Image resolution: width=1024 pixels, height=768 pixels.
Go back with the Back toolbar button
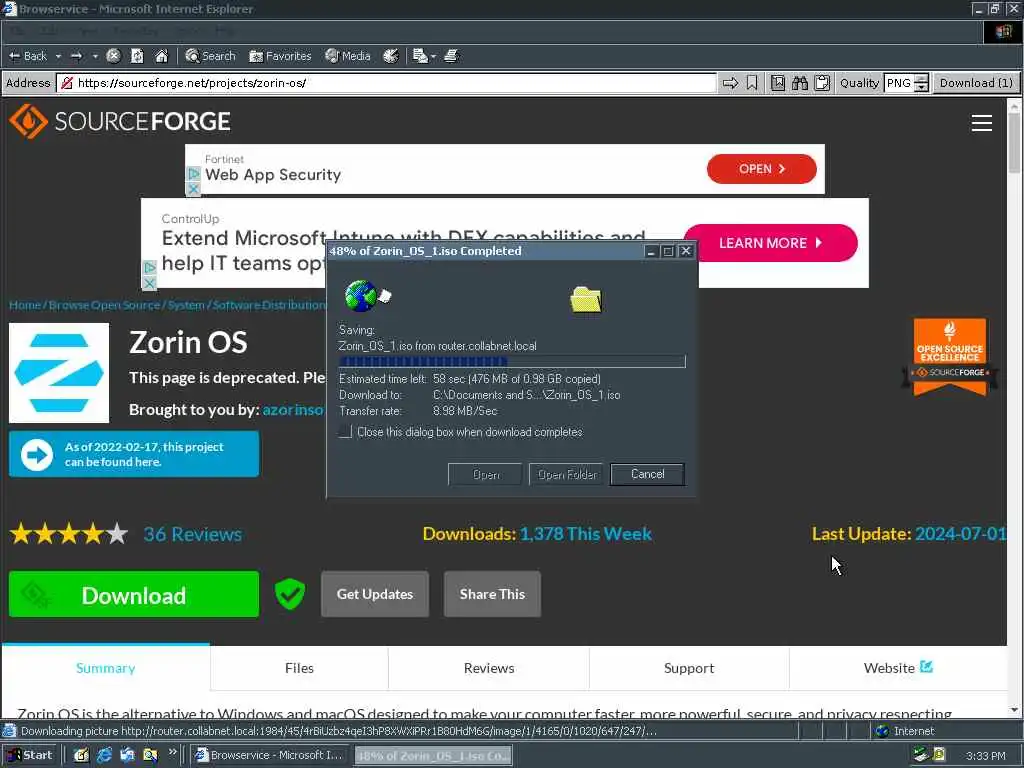point(28,56)
